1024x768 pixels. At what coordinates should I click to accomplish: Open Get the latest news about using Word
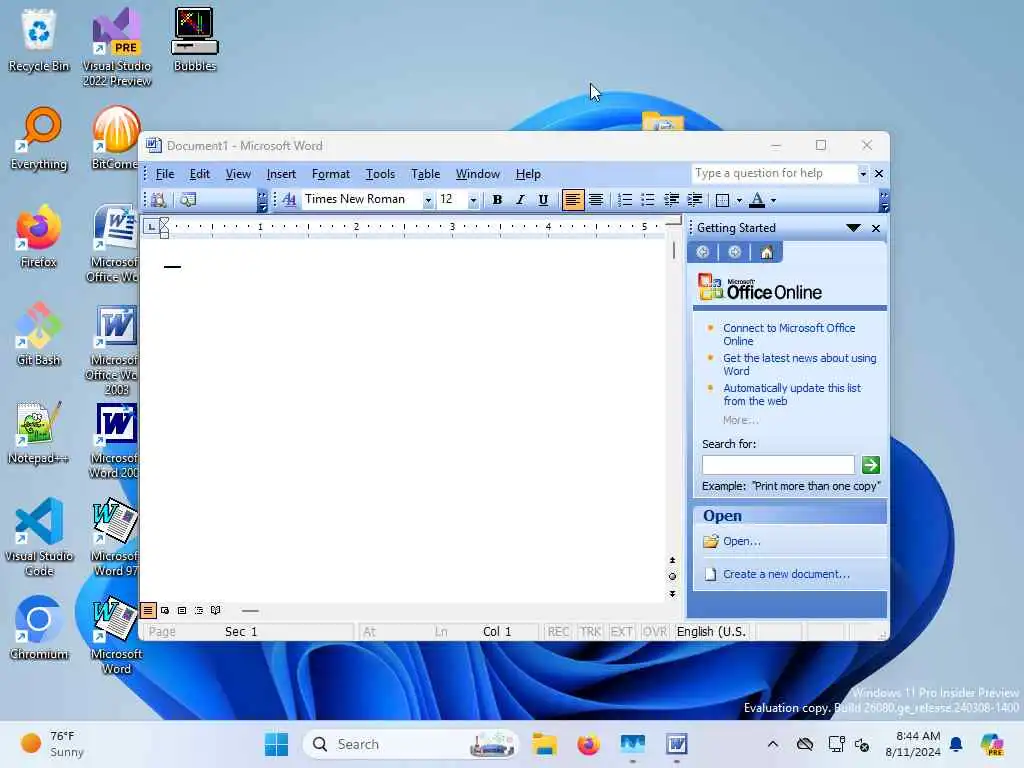[799, 364]
